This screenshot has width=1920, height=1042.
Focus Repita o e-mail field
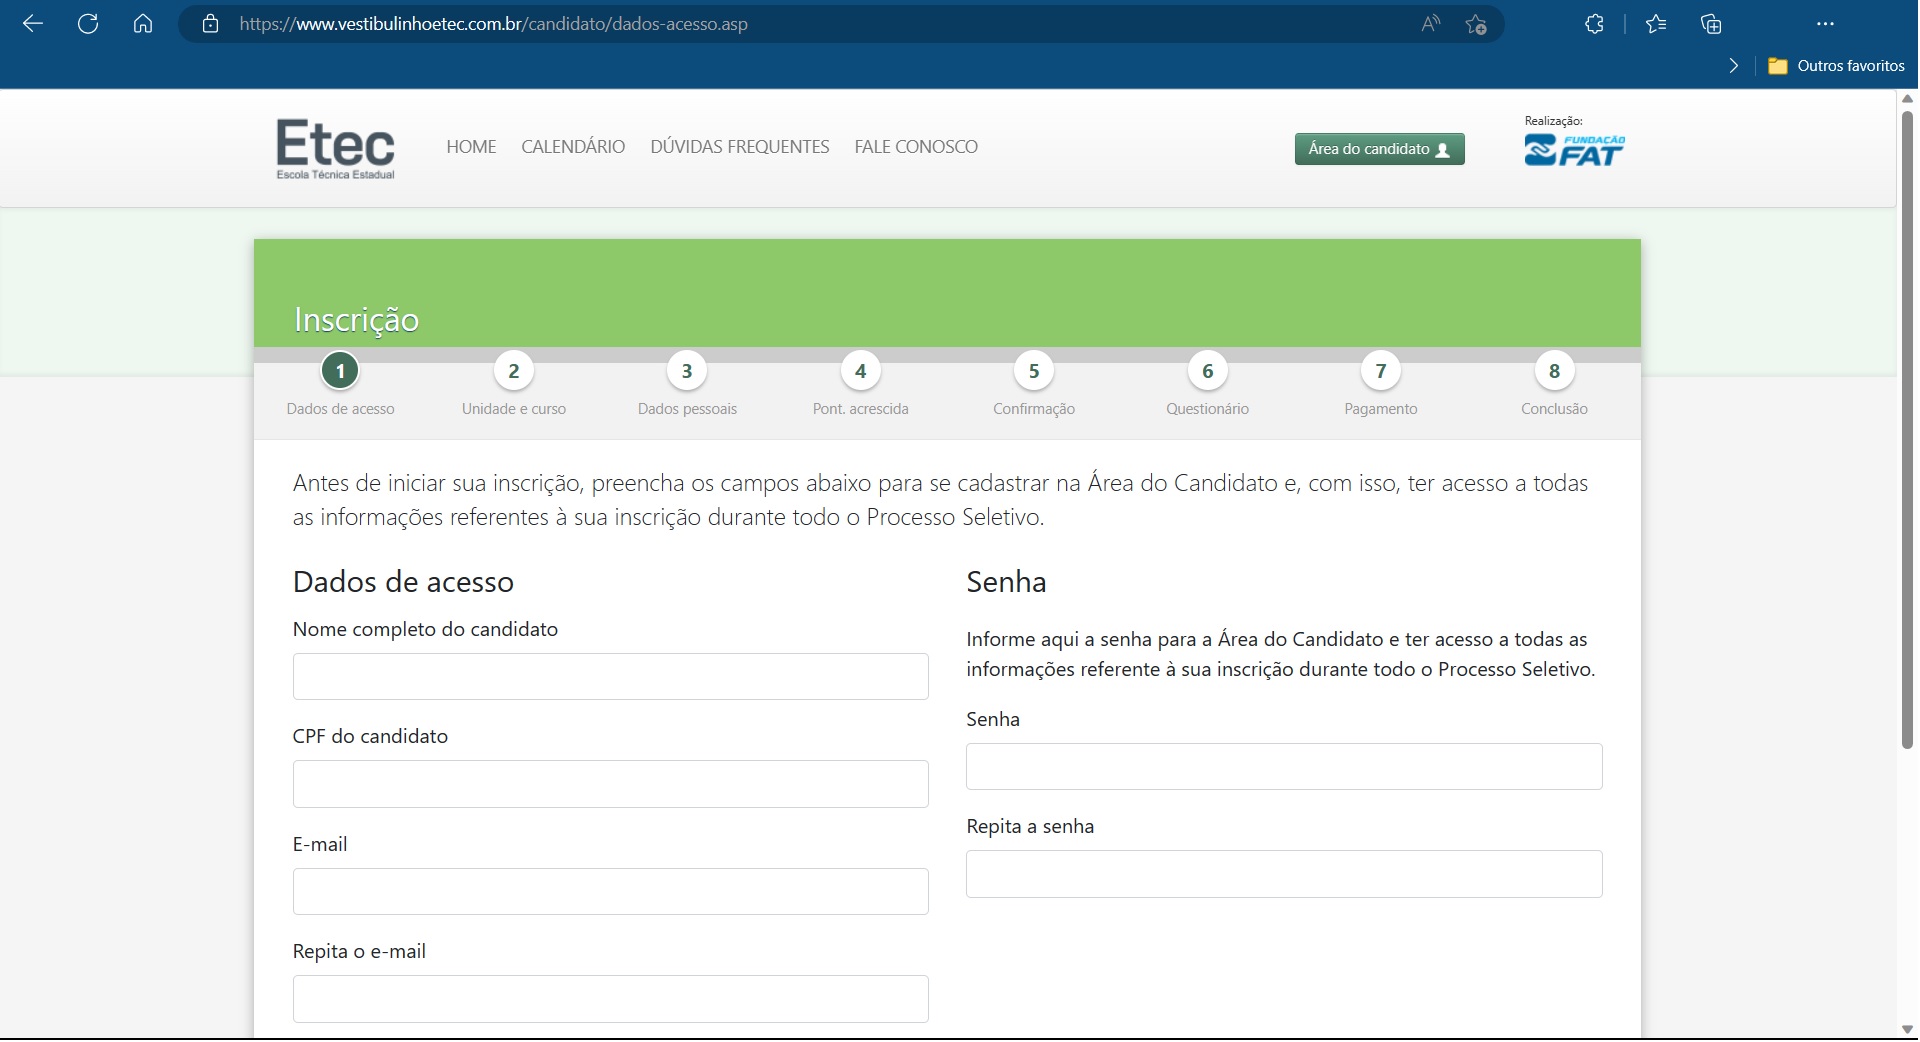tap(611, 999)
